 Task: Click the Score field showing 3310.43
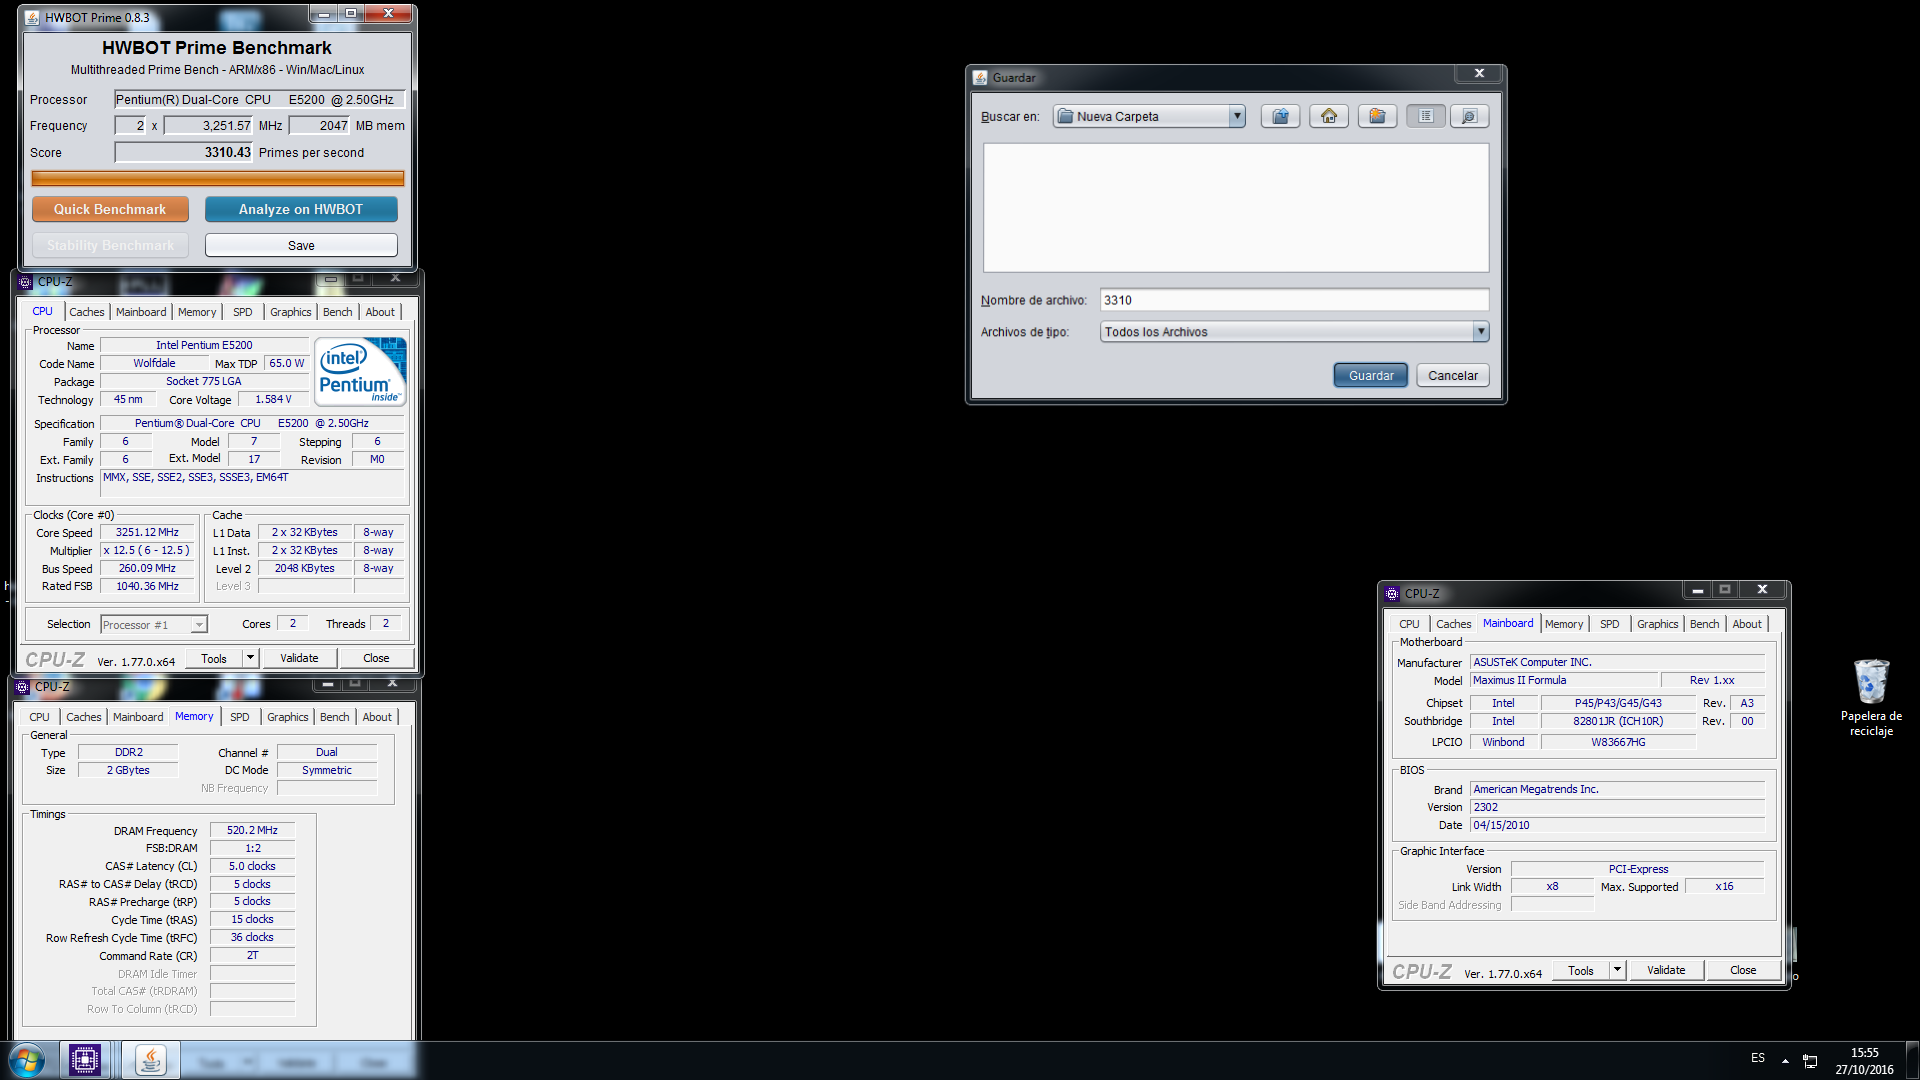pos(184,152)
